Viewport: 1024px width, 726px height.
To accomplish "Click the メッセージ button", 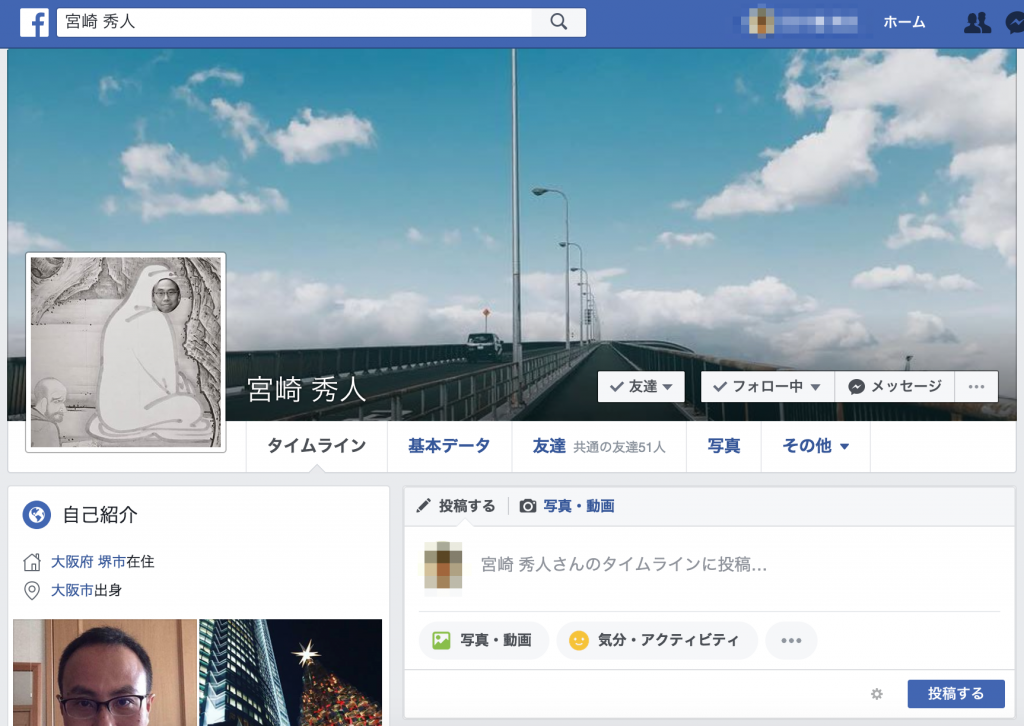I will point(895,387).
